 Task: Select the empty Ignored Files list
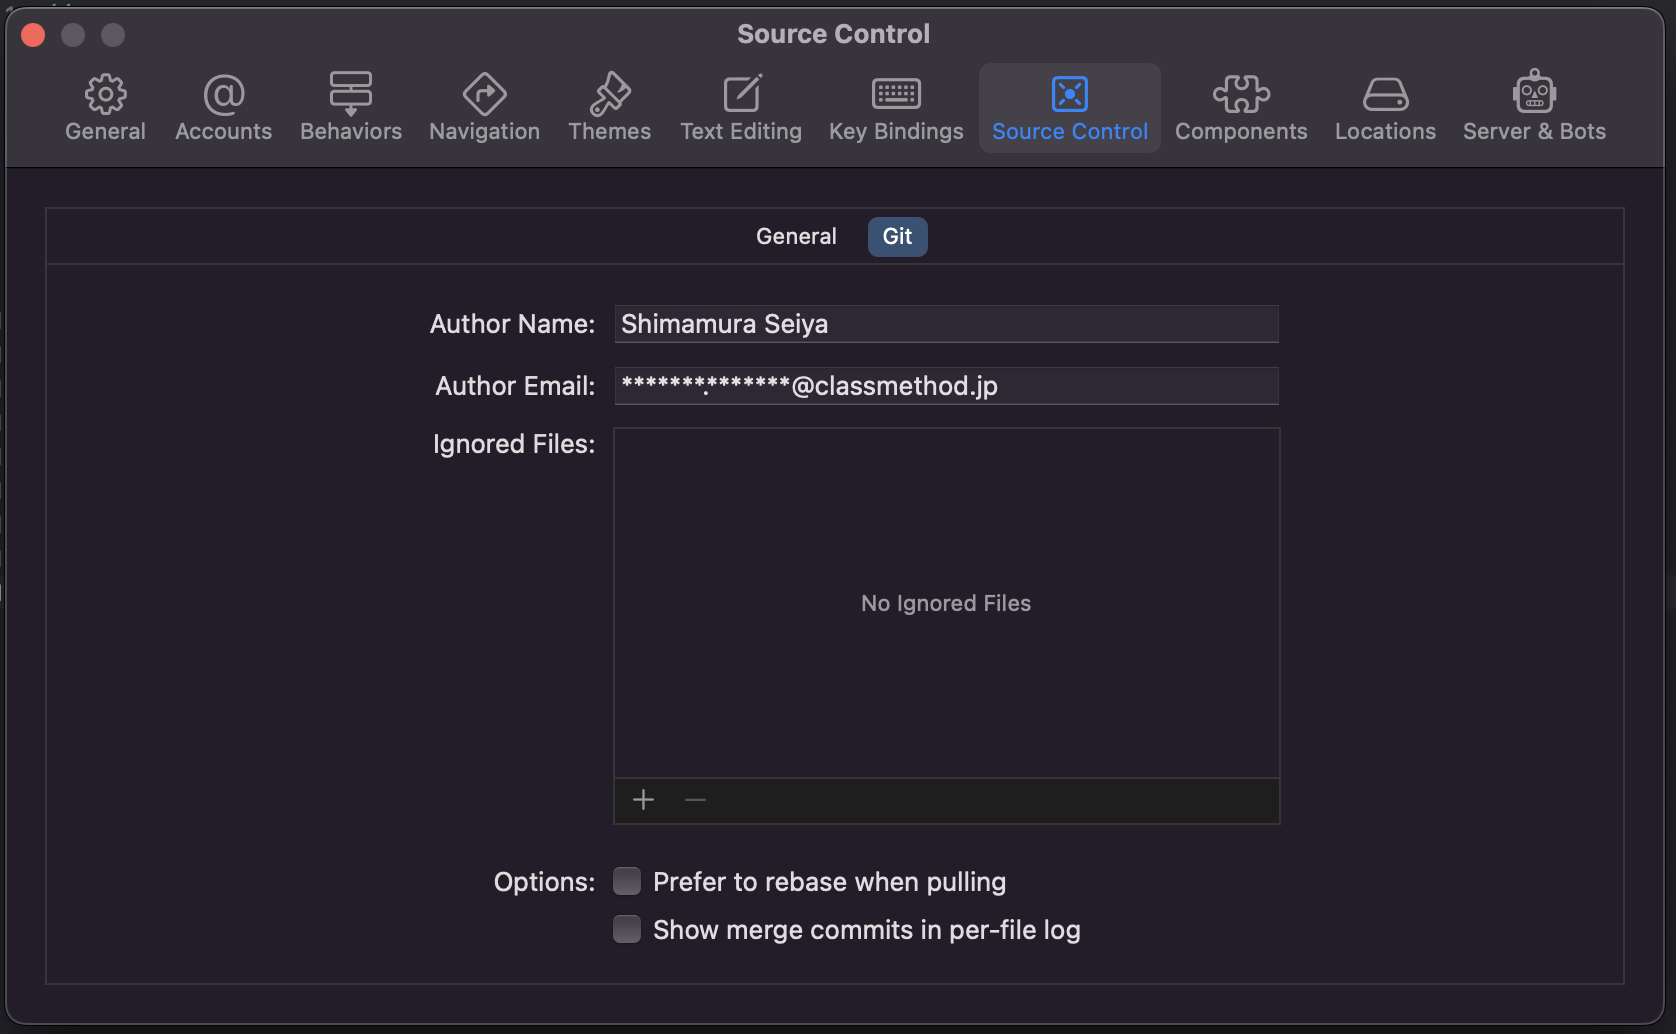[x=946, y=603]
